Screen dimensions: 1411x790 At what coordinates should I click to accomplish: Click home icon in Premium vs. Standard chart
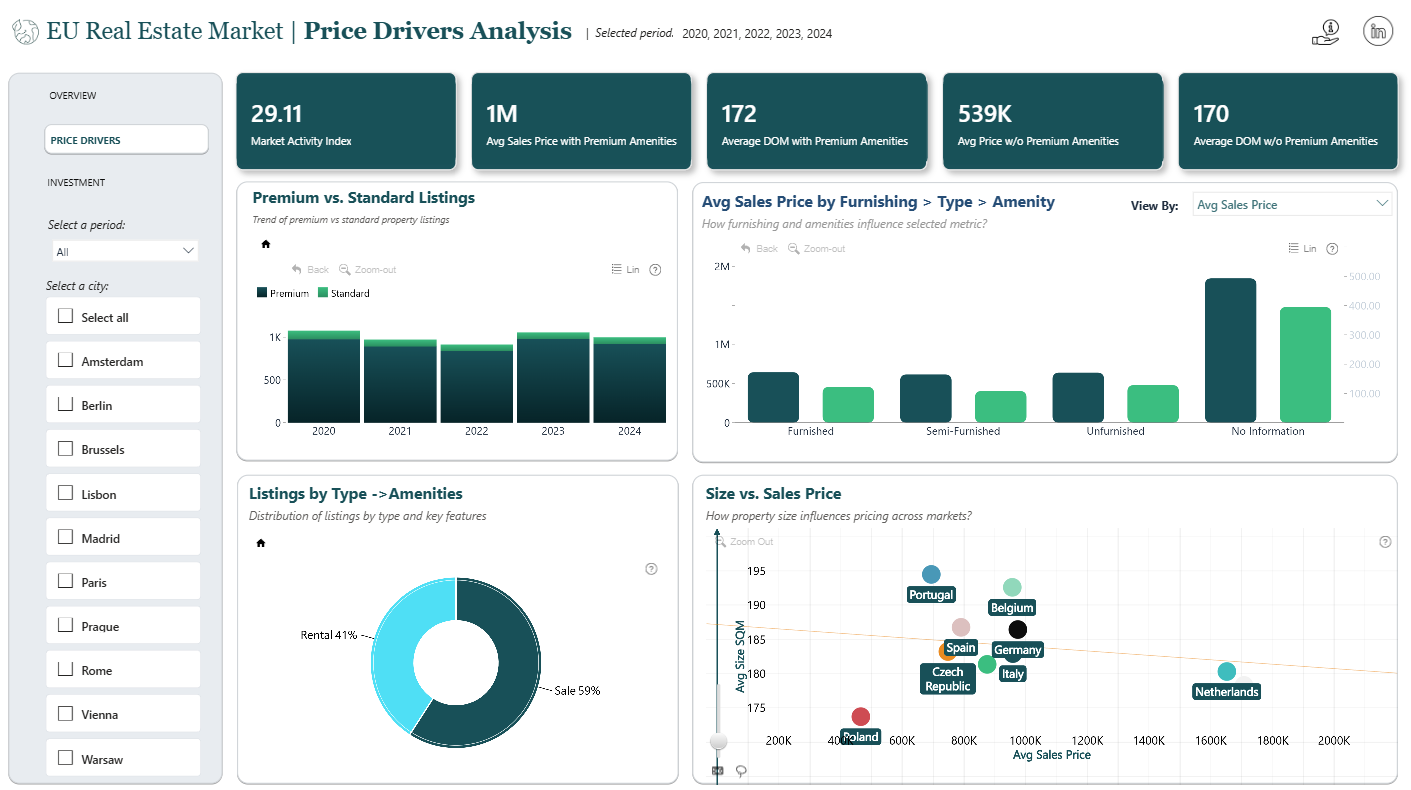coord(265,243)
